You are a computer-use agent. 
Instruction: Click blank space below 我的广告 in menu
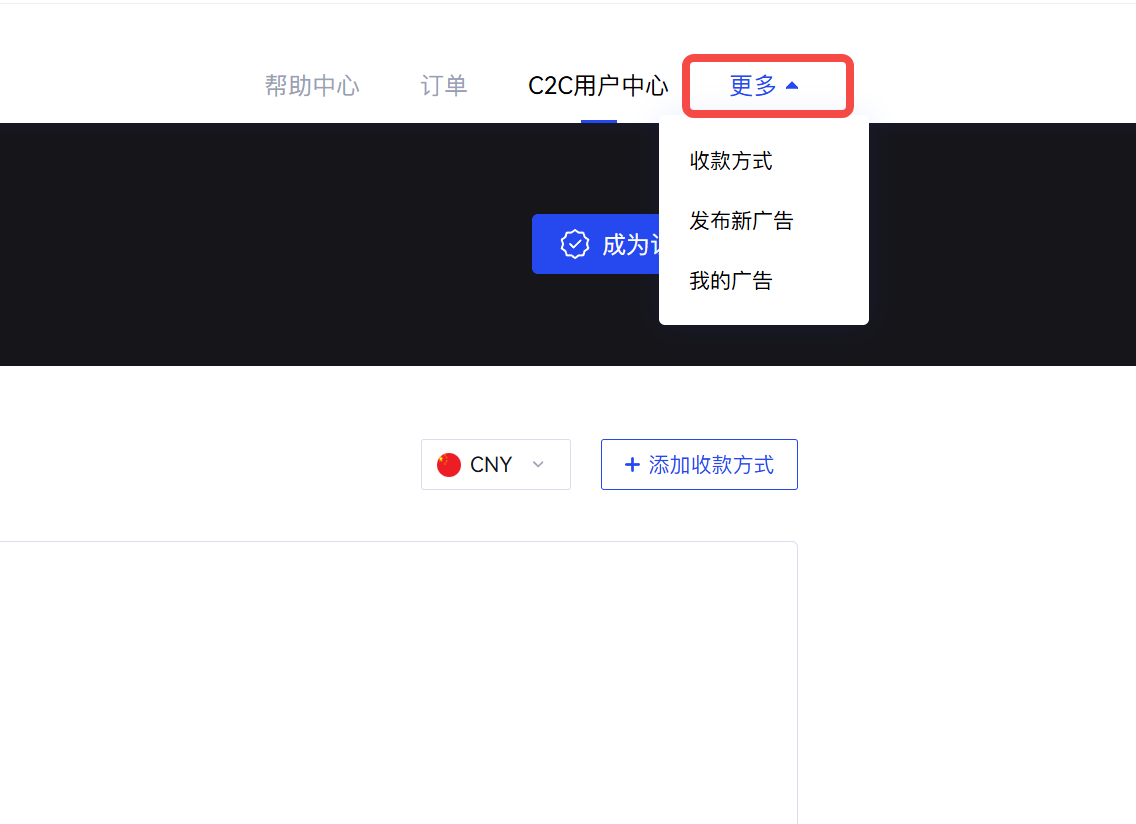click(763, 313)
